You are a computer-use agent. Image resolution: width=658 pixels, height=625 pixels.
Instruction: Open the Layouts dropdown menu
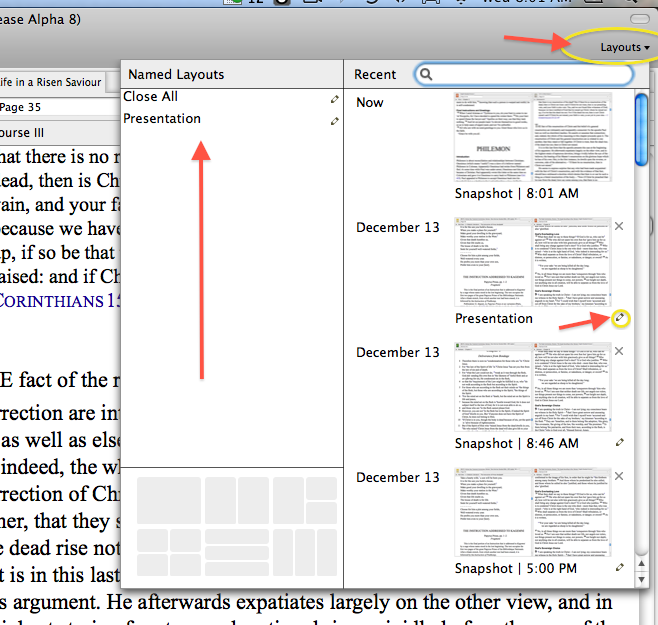click(624, 47)
